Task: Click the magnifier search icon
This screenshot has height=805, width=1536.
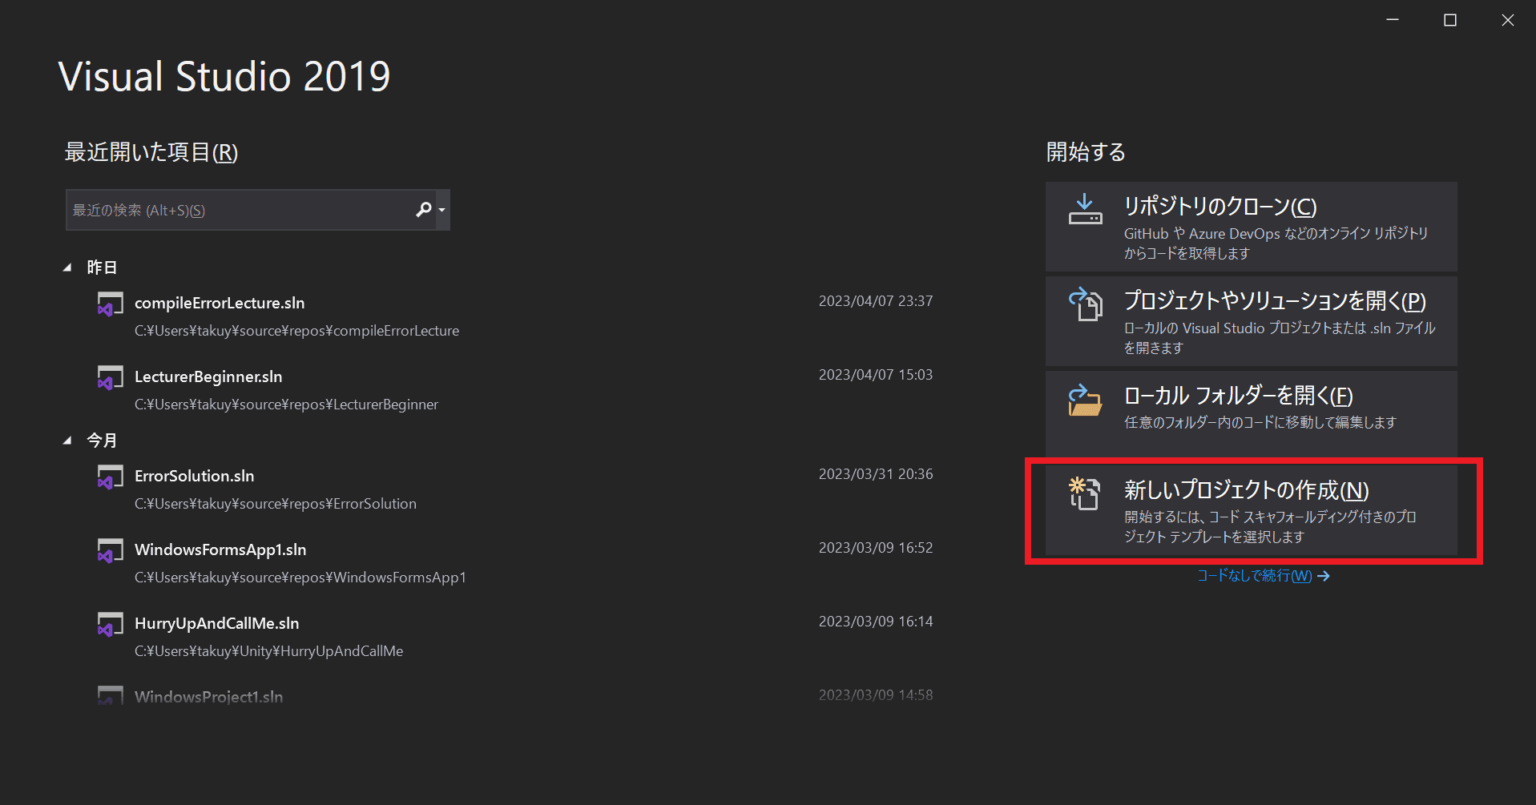Action: (x=423, y=210)
